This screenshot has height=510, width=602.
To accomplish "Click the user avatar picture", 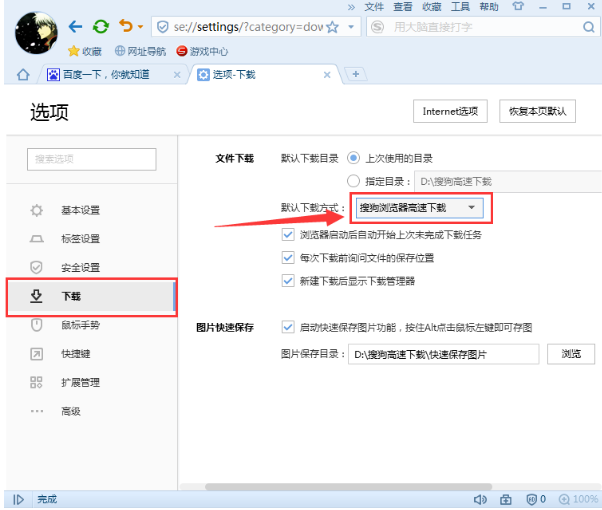I will 36,33.
